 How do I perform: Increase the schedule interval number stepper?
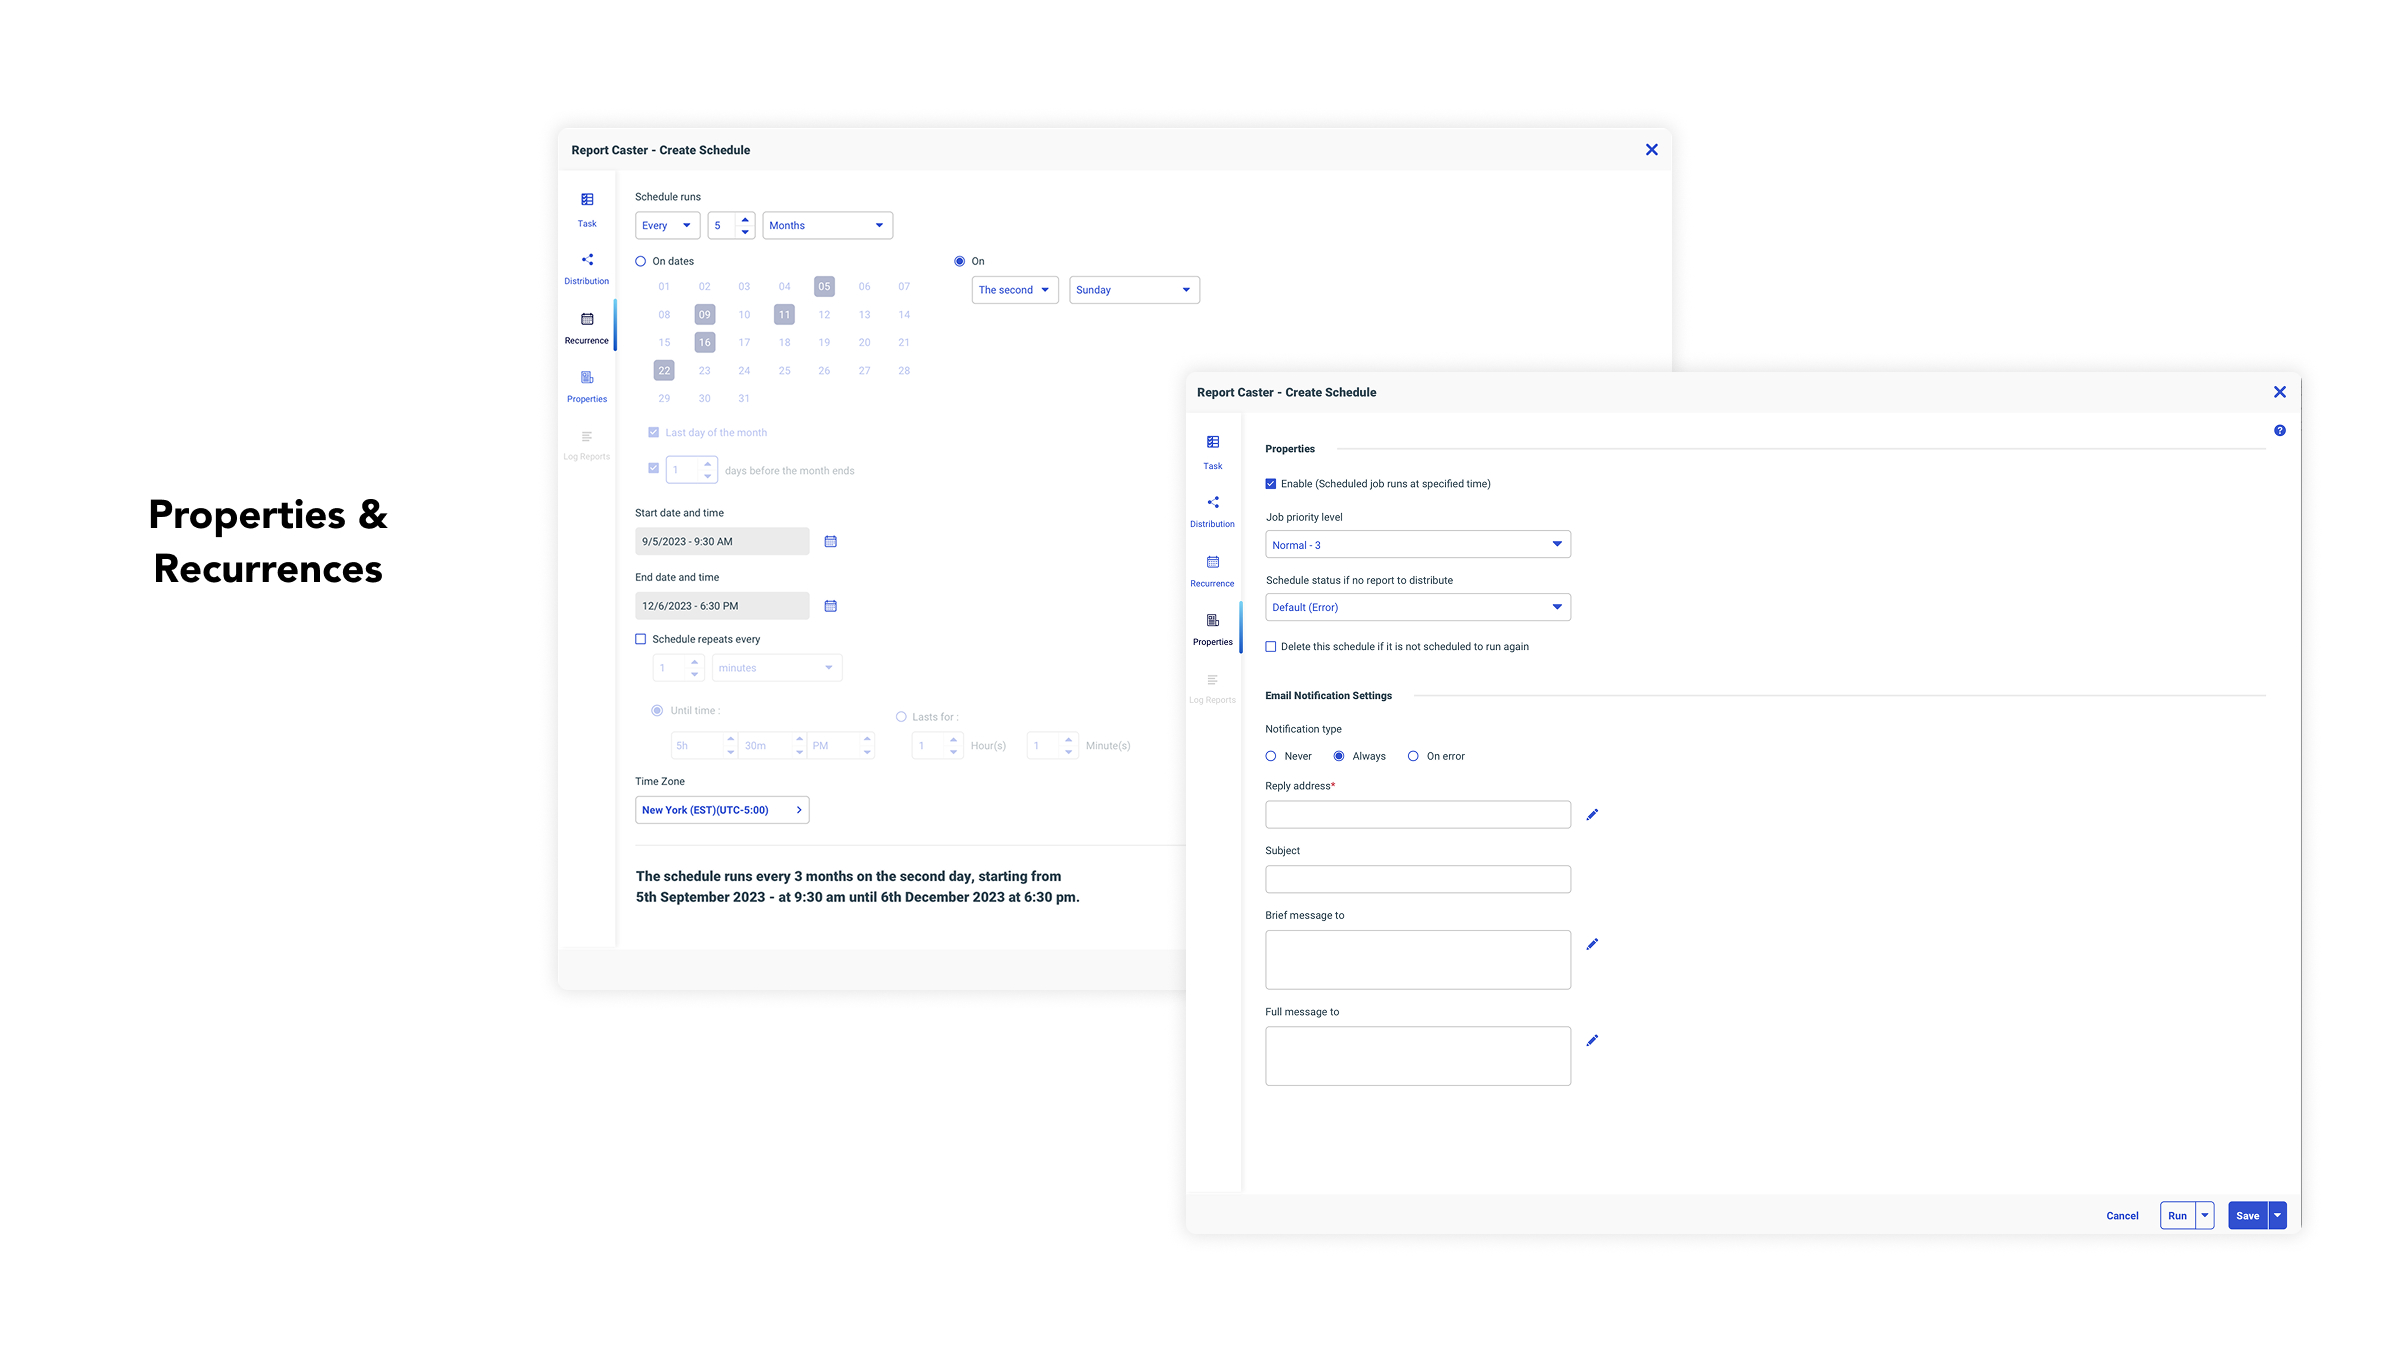745,220
